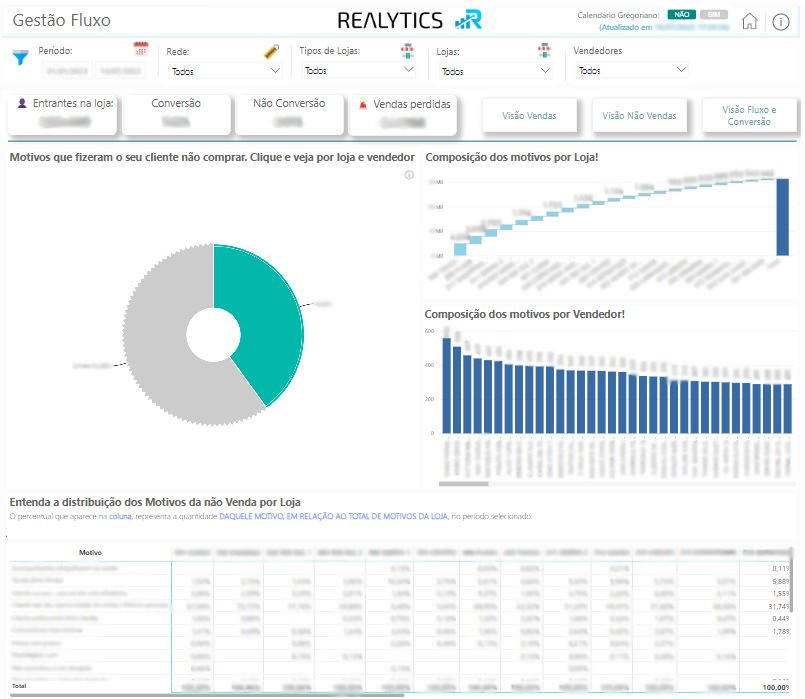
Task: Set Calendário Gregoriano to NÃO
Action: [x=681, y=15]
